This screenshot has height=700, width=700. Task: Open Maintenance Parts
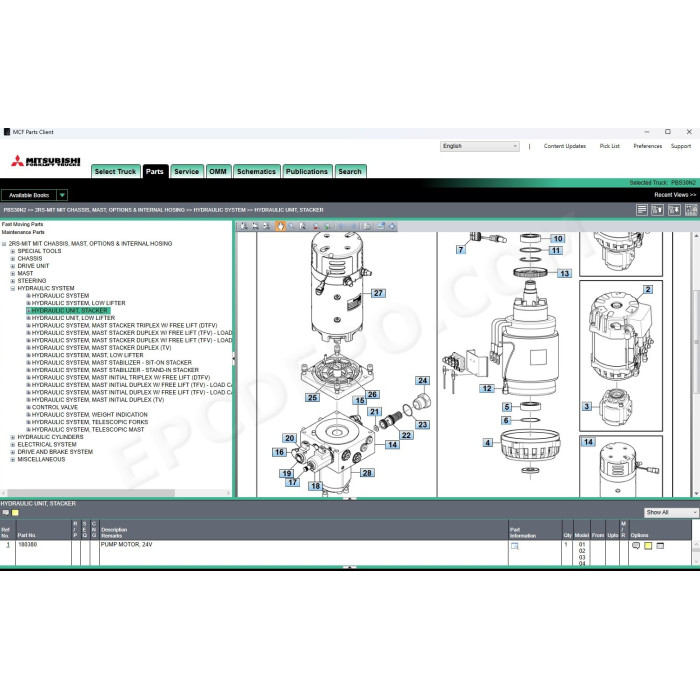click(x=23, y=232)
